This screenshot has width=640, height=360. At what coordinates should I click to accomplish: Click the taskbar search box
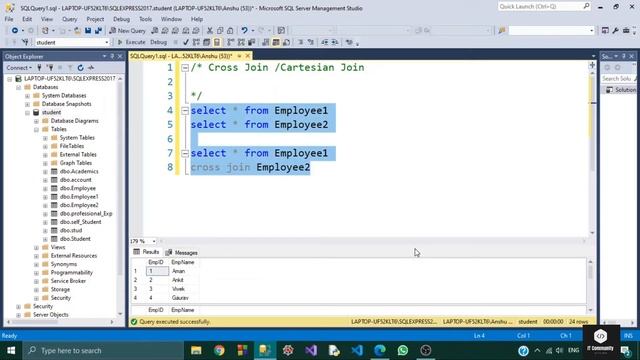click(x=104, y=351)
